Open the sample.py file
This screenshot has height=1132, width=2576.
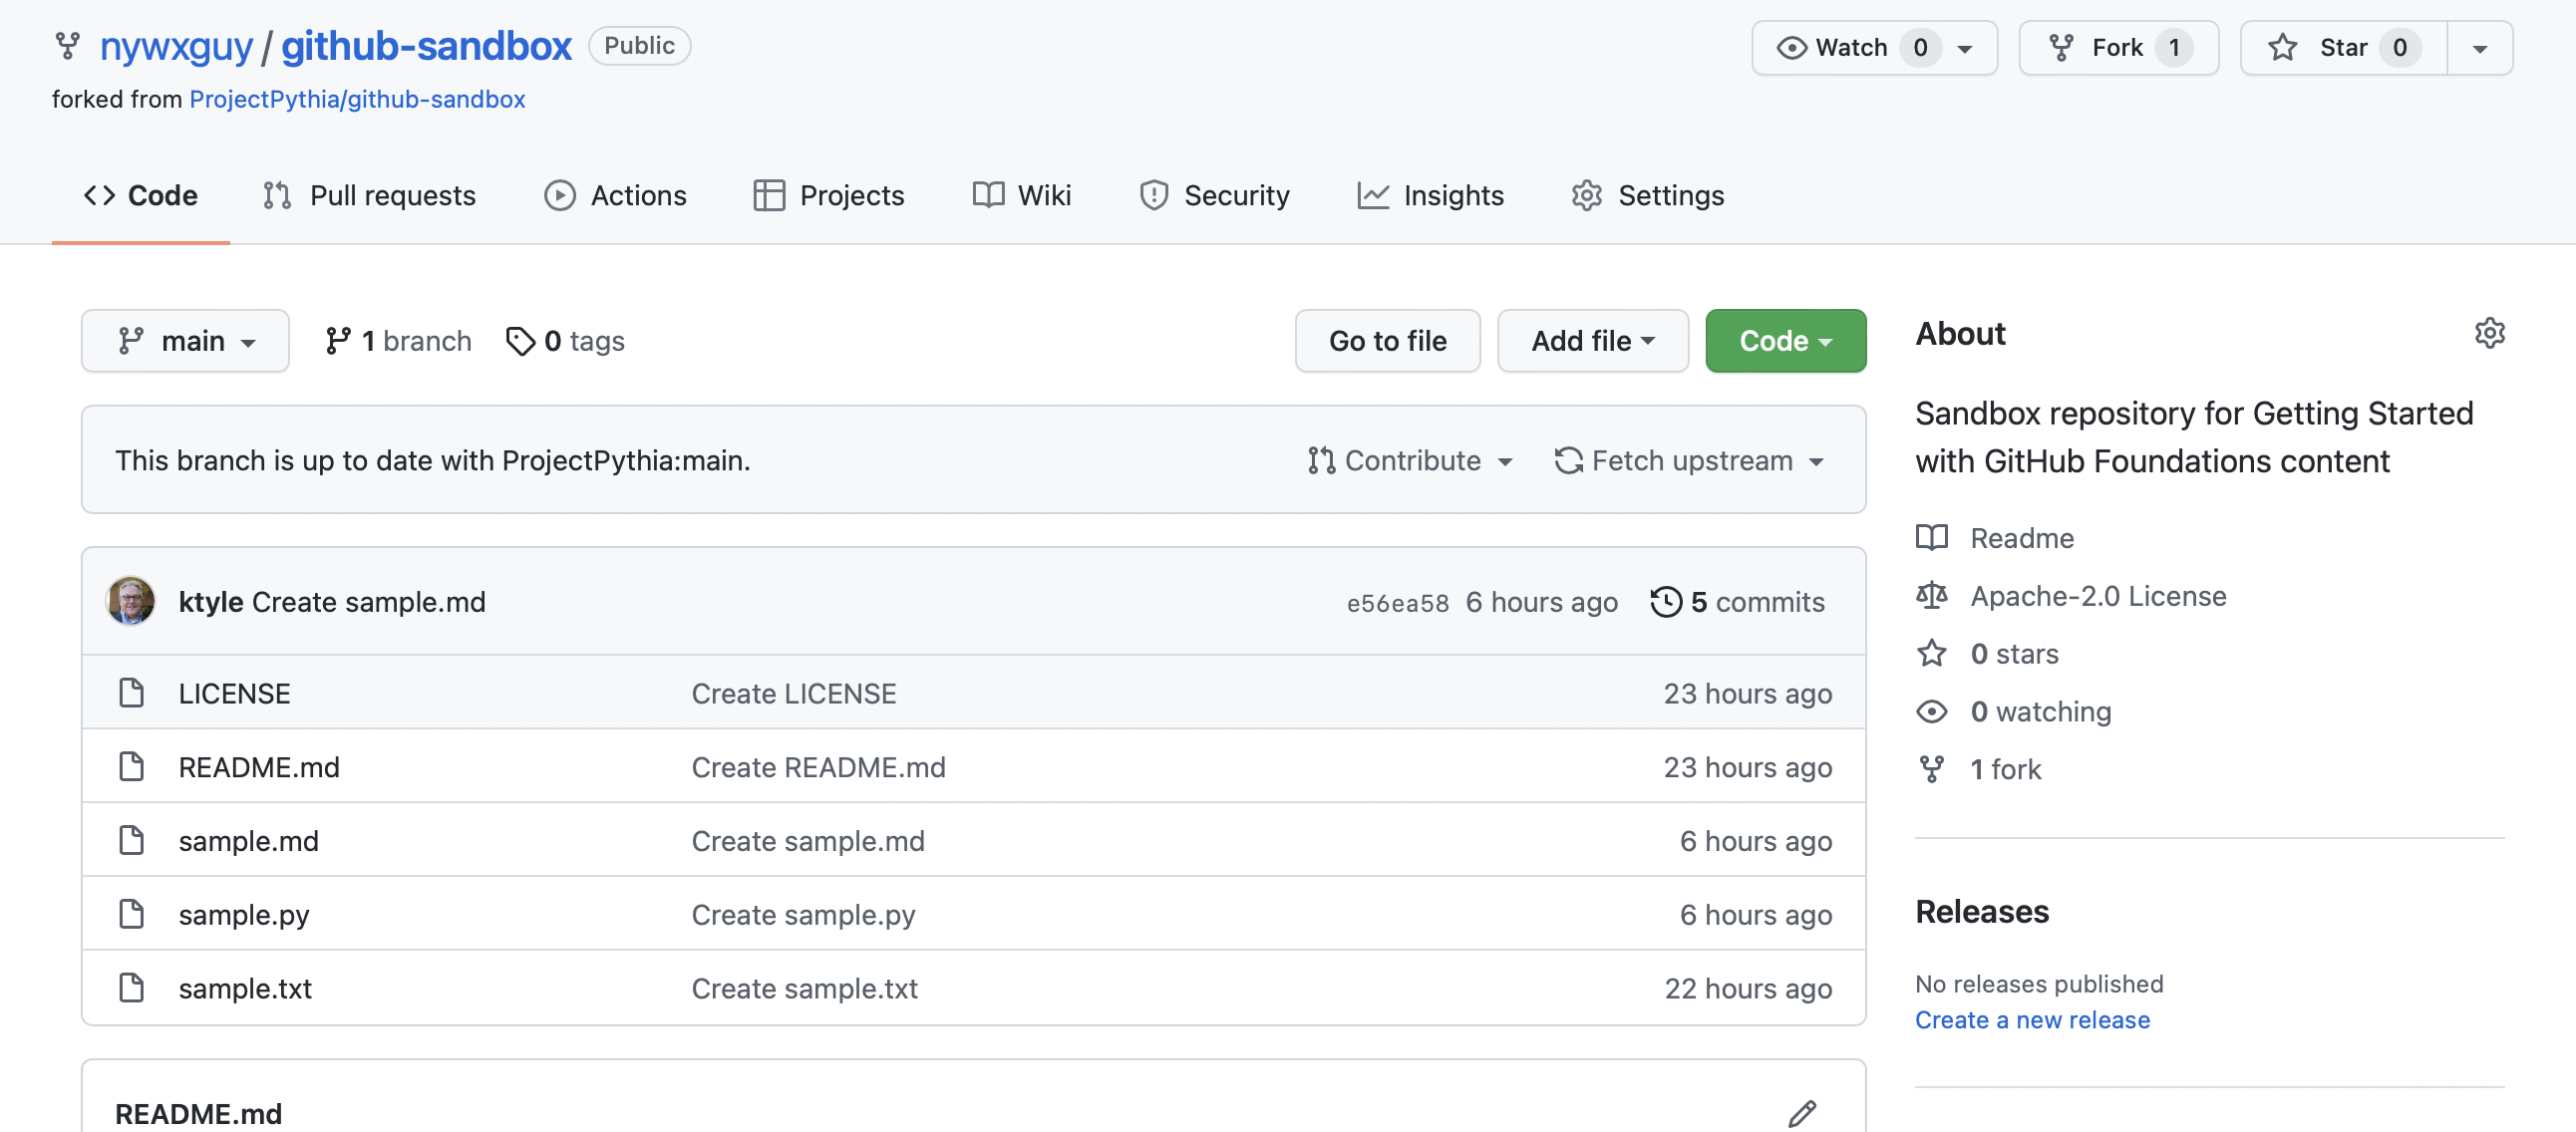(244, 914)
